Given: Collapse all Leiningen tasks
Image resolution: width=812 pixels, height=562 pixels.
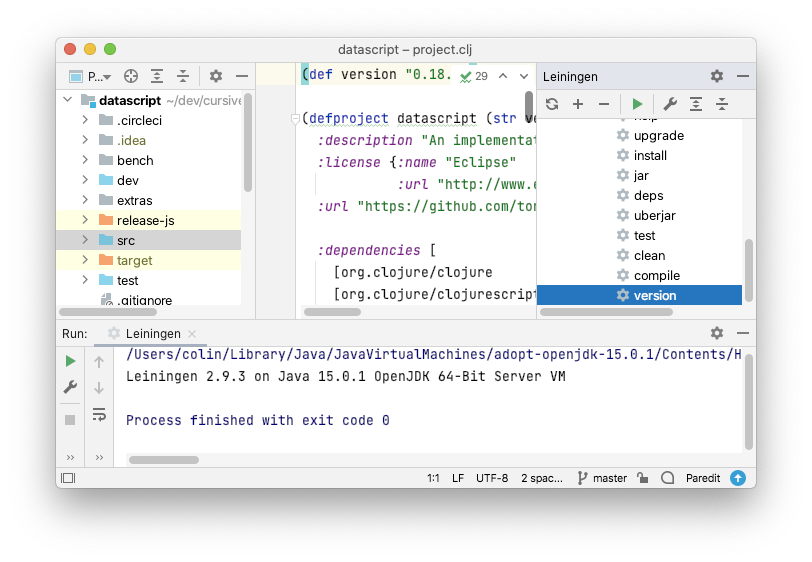Looking at the screenshot, I should 722,104.
